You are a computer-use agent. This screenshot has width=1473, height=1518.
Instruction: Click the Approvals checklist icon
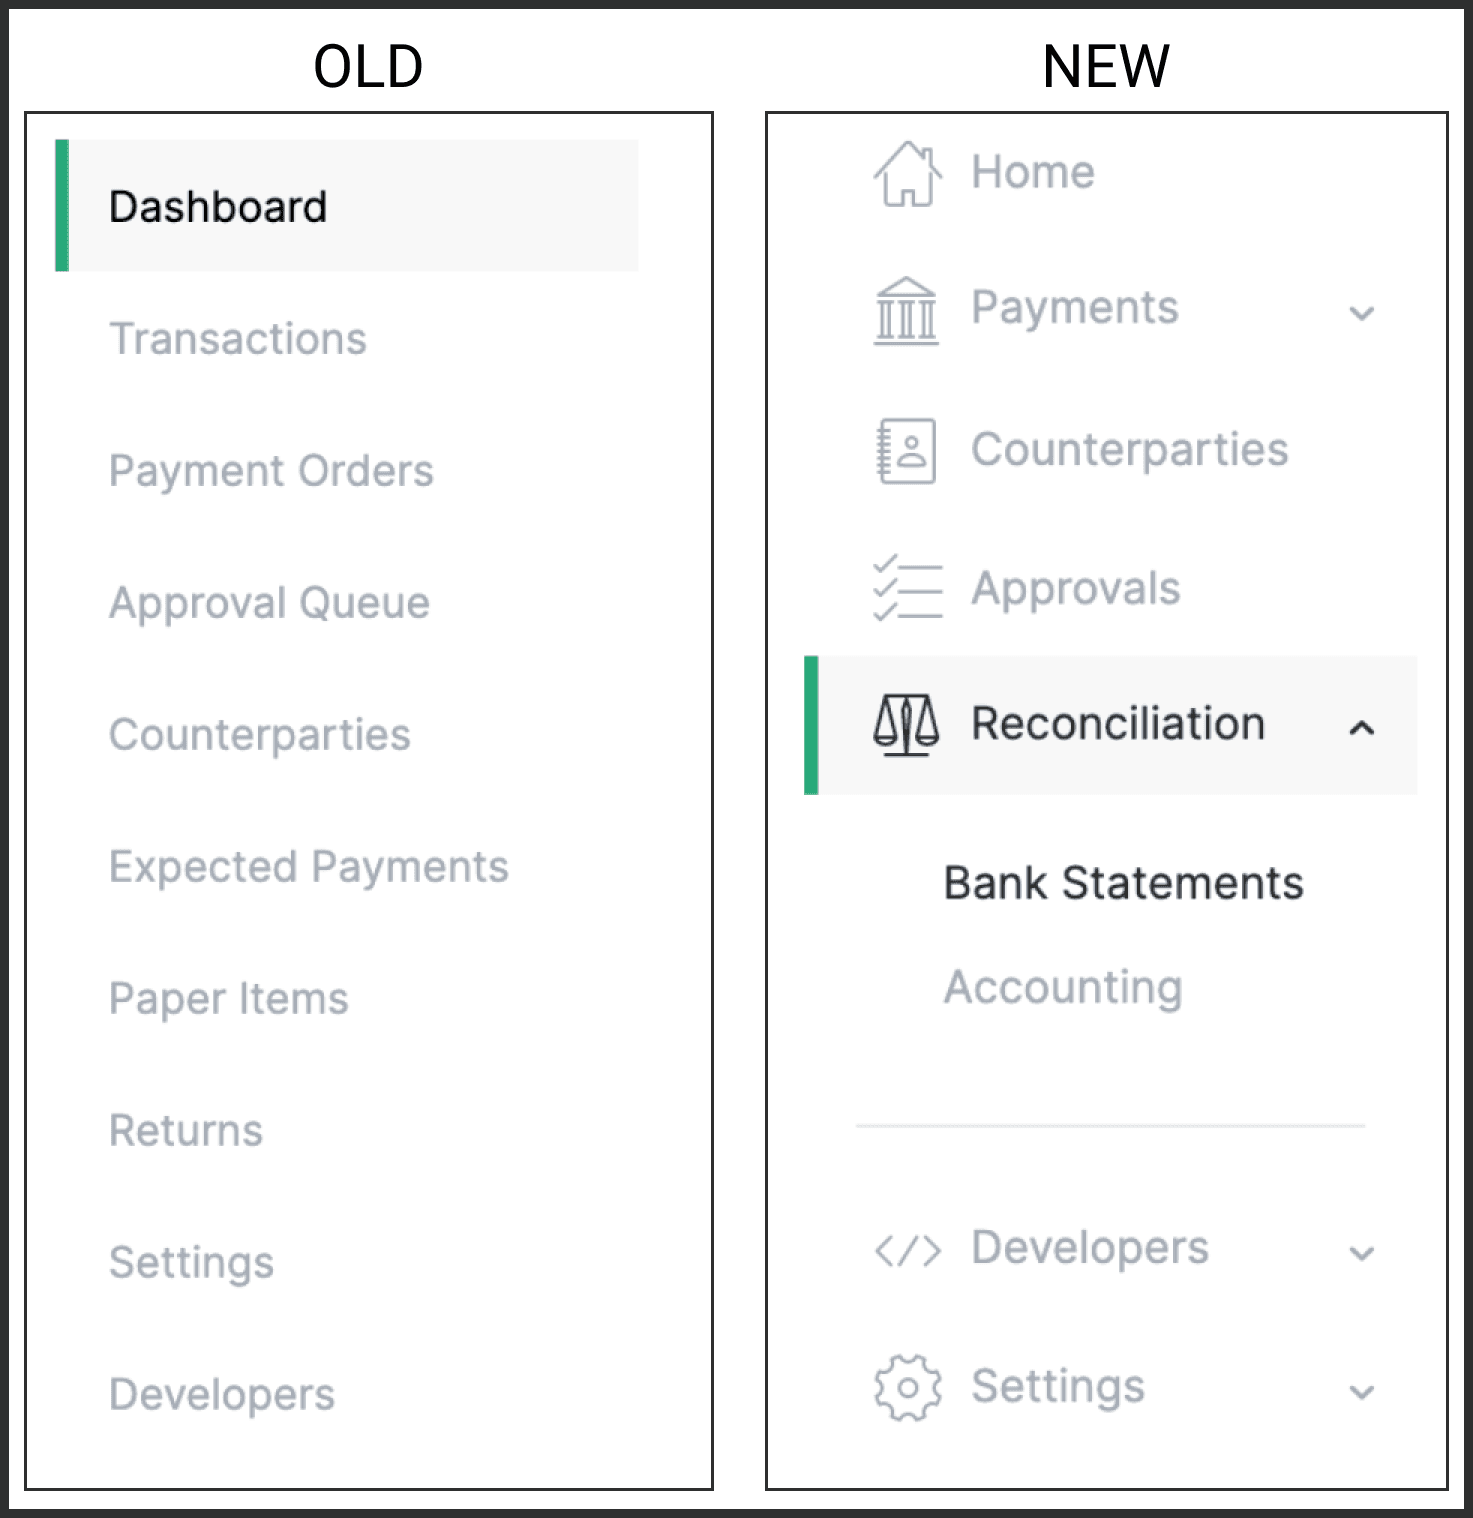907,589
